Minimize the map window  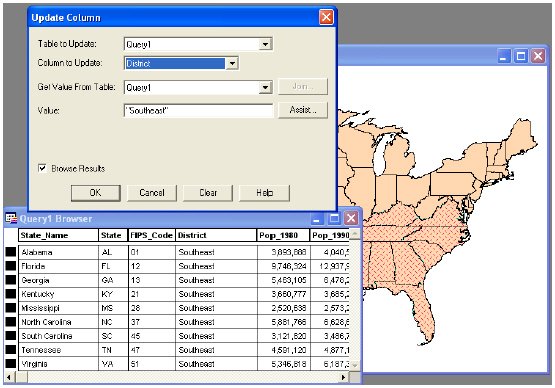(x=504, y=56)
